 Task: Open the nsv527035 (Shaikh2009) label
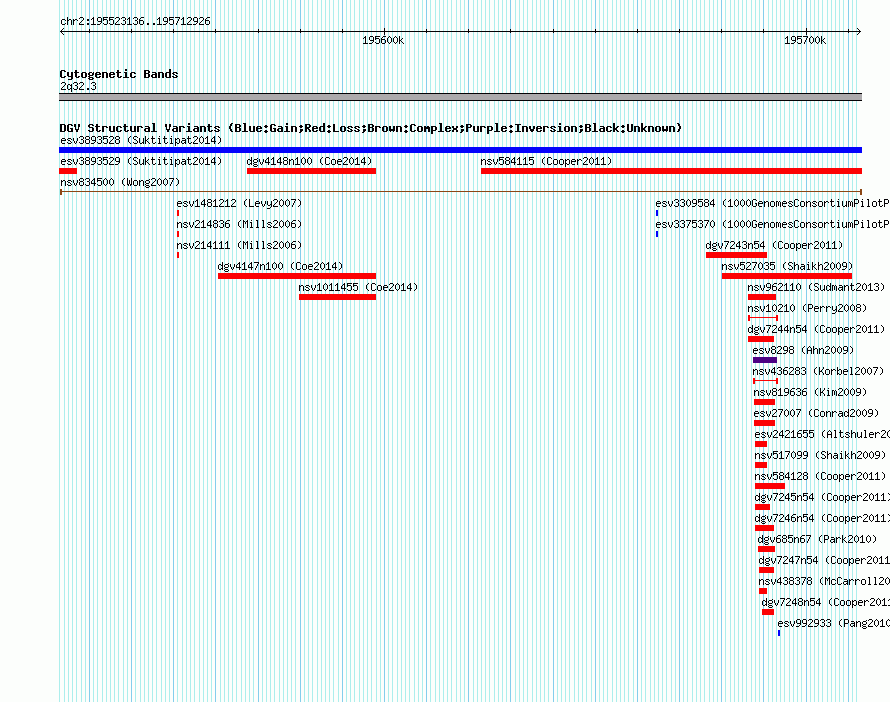pyautogui.click(x=787, y=266)
